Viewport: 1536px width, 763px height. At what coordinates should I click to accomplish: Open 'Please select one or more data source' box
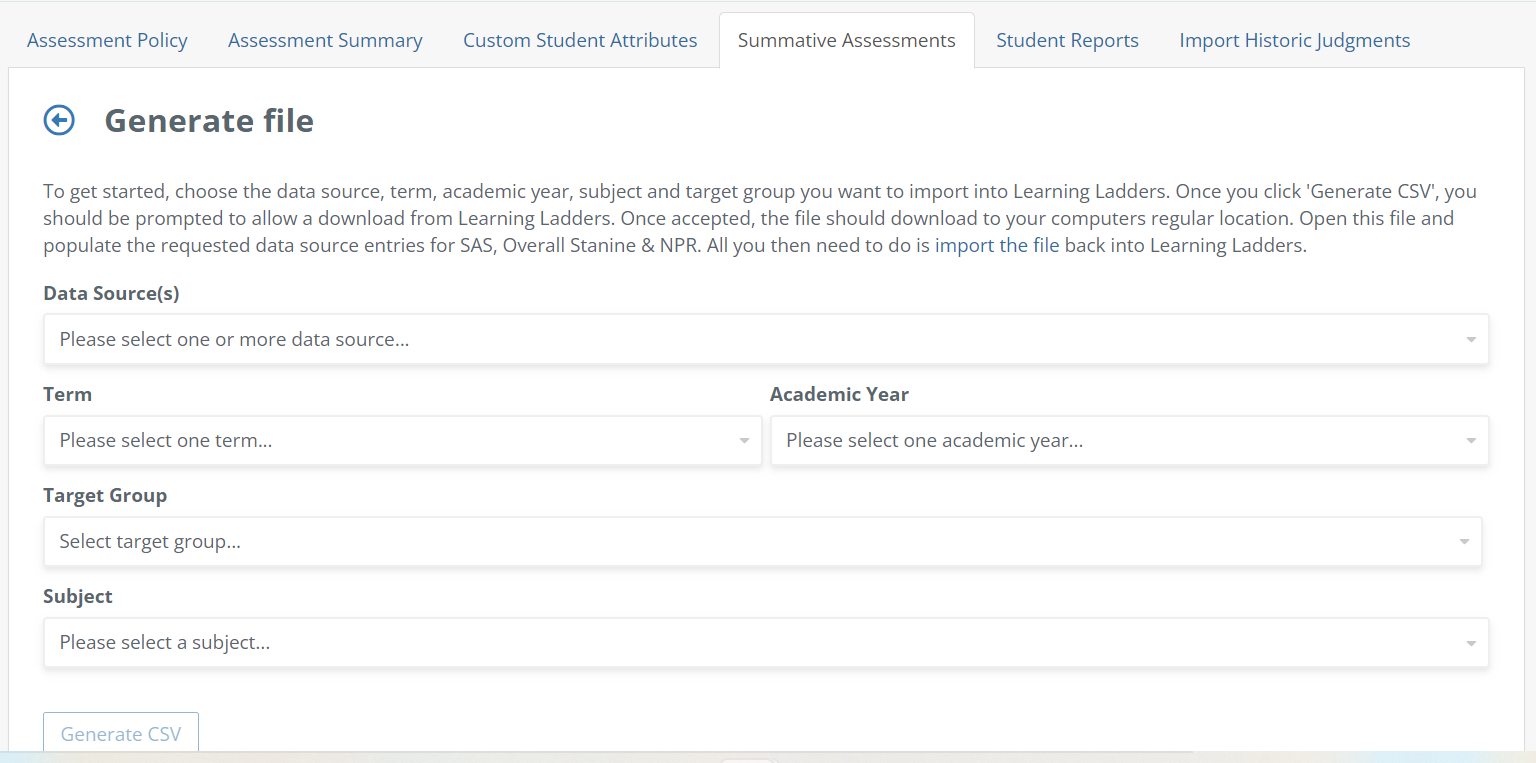[700, 340]
